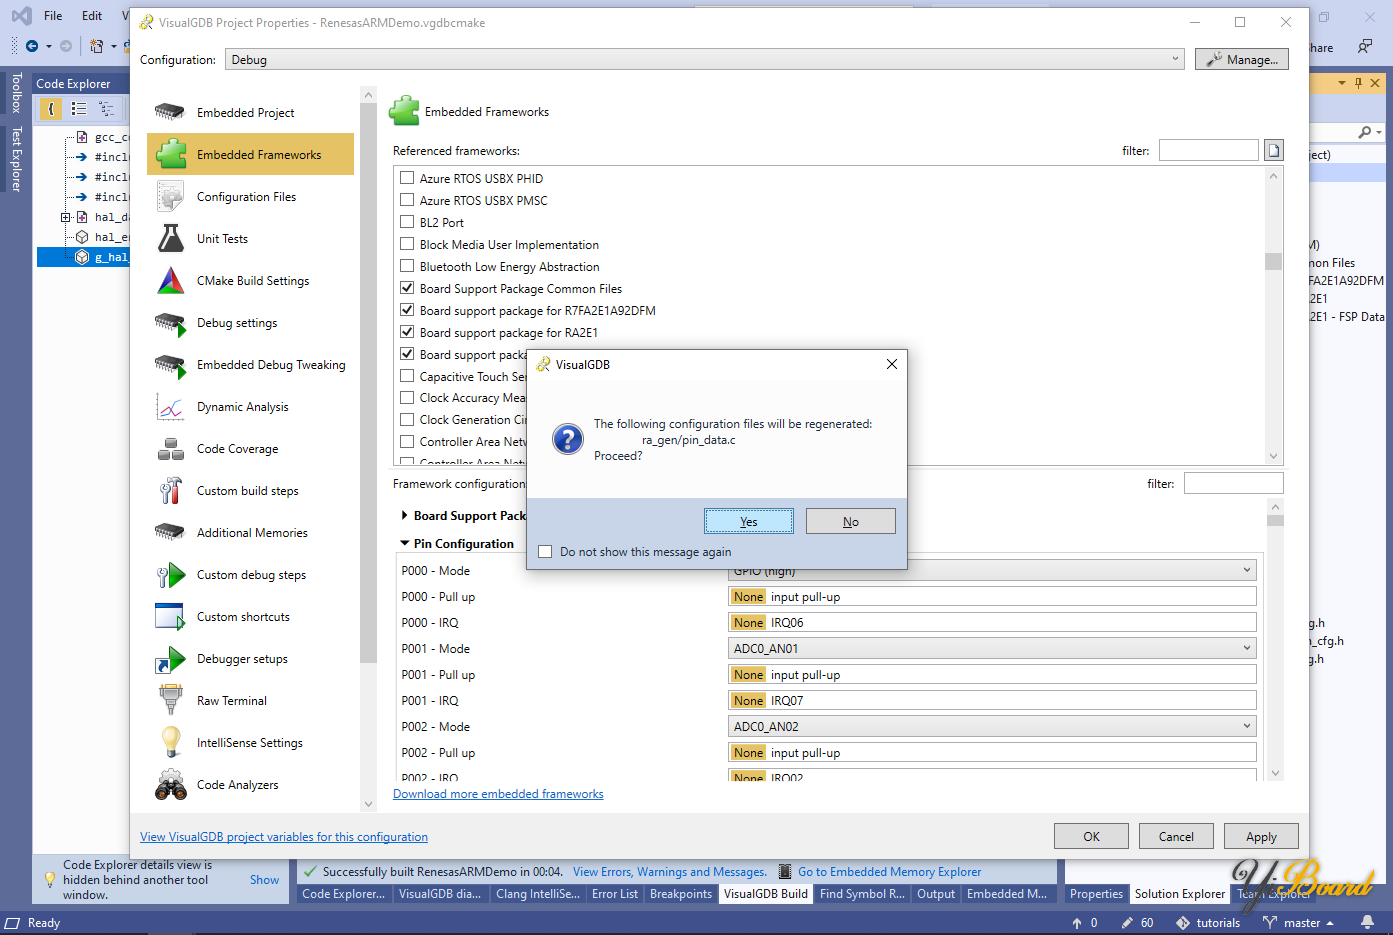Image resolution: width=1393 pixels, height=935 pixels.
Task: Click Yes to regenerate configuration files
Action: (x=748, y=522)
